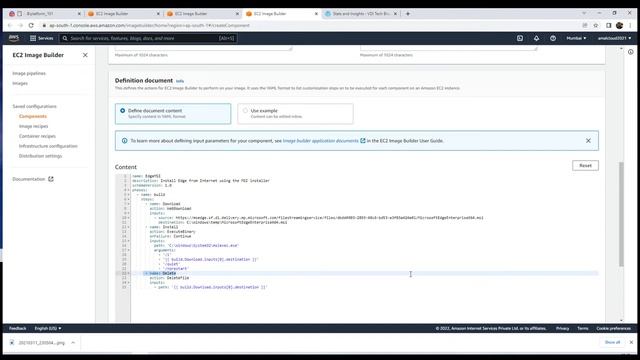640x360 pixels.
Task: Open Infrastructure configuration in the side navigation
Action: coord(48,146)
